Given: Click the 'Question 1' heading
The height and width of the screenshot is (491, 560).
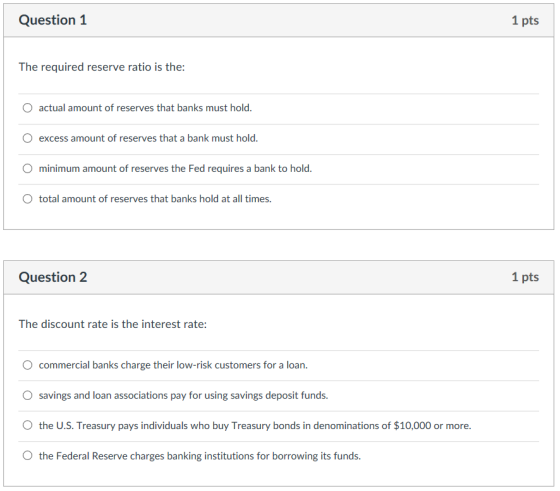Looking at the screenshot, I should point(53,20).
